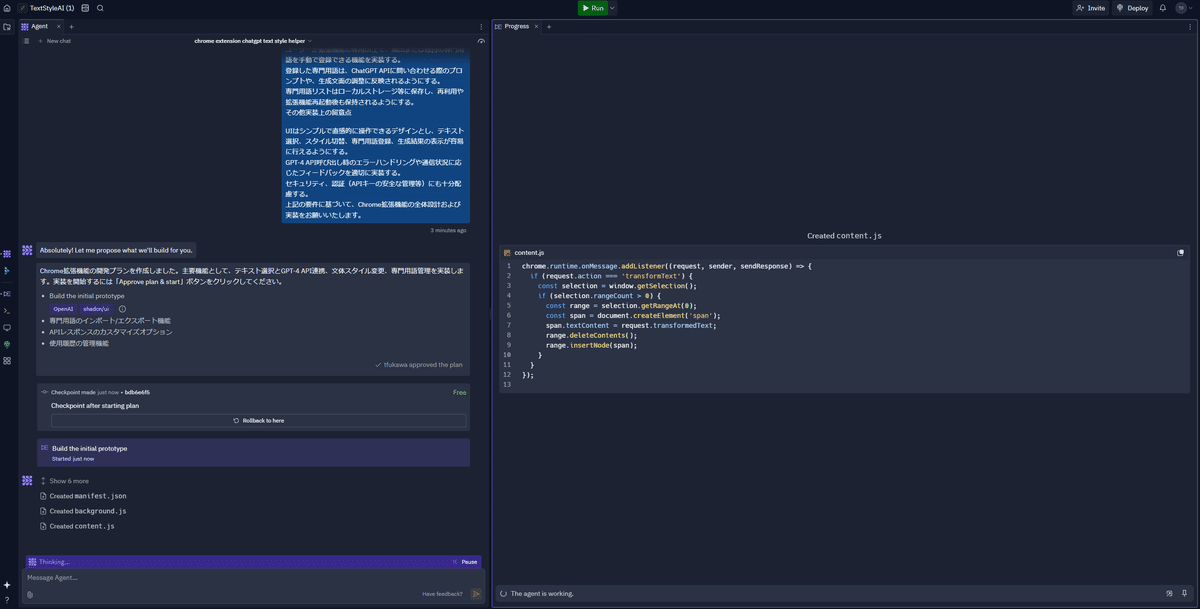Add a new tab beside Progress
1200x609 pixels.
coord(549,27)
